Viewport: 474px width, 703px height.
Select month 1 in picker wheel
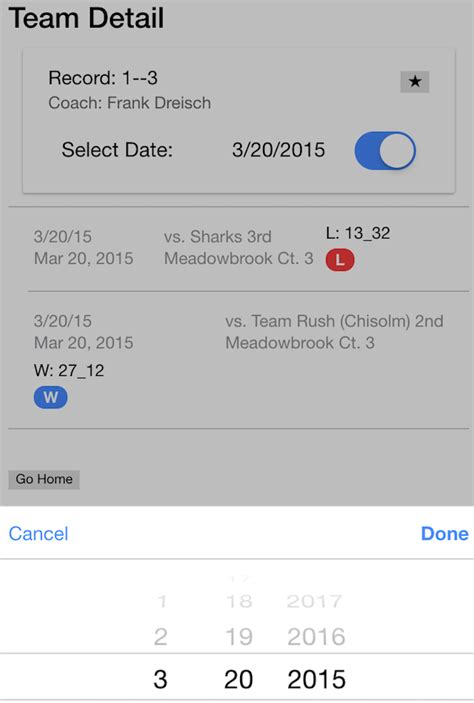pyautogui.click(x=162, y=601)
